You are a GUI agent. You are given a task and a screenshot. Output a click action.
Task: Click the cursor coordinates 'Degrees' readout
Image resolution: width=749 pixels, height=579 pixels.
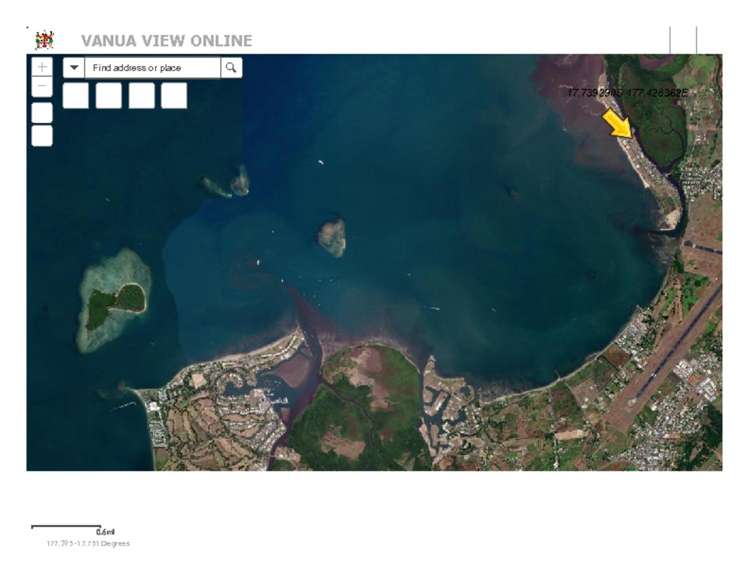(x=88, y=543)
